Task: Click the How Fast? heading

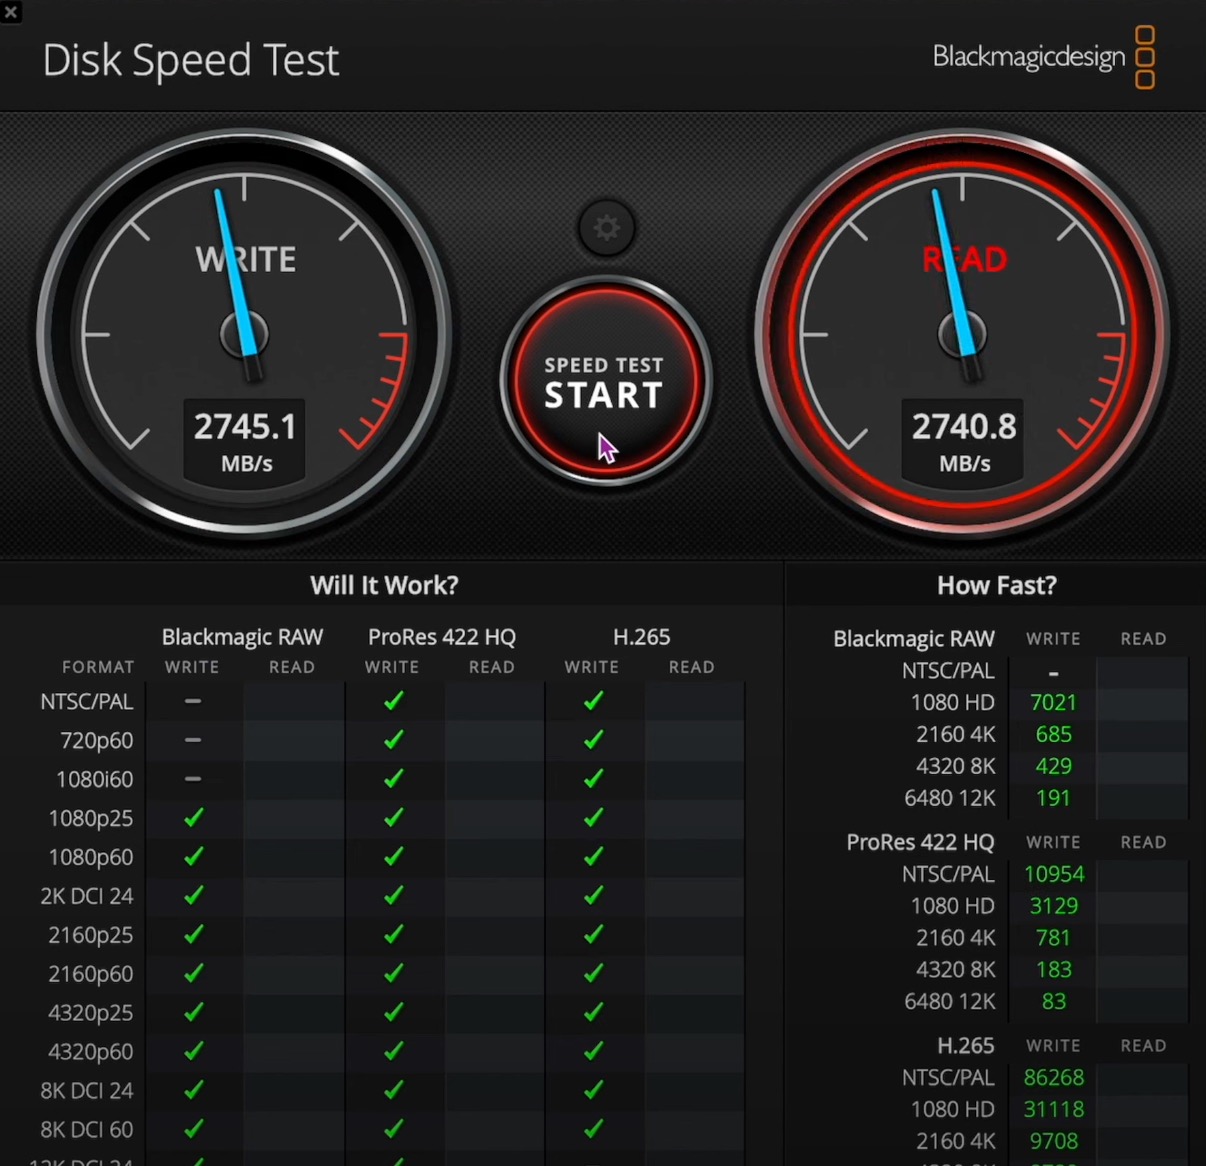Action: (x=996, y=585)
